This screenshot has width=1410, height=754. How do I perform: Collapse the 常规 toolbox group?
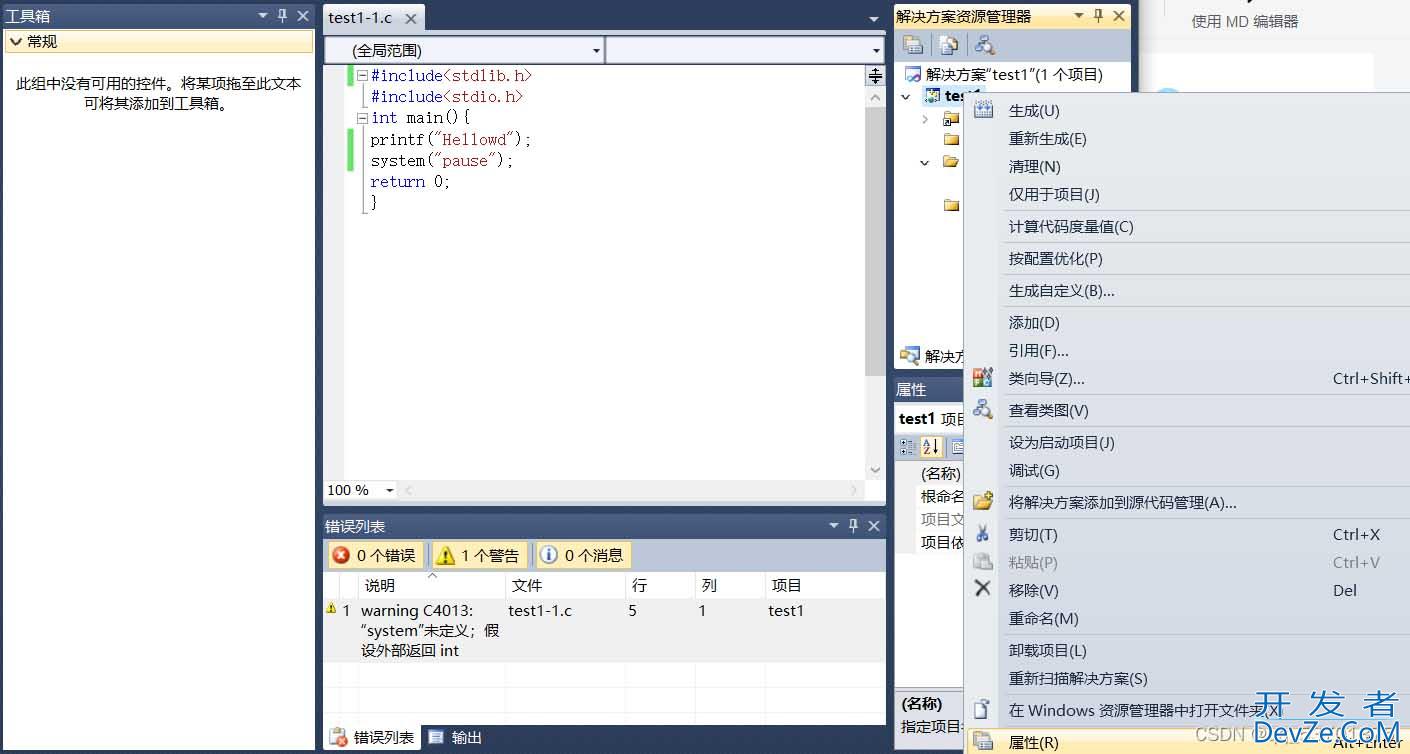tap(15, 41)
